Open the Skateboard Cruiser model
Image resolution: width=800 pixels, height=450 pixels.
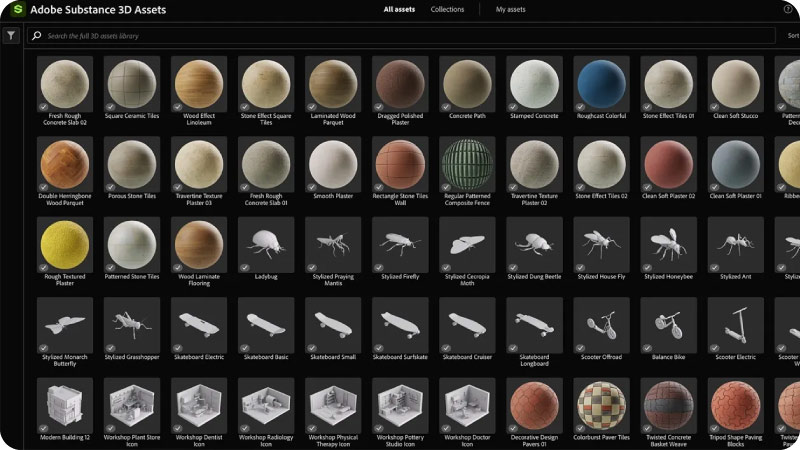467,325
